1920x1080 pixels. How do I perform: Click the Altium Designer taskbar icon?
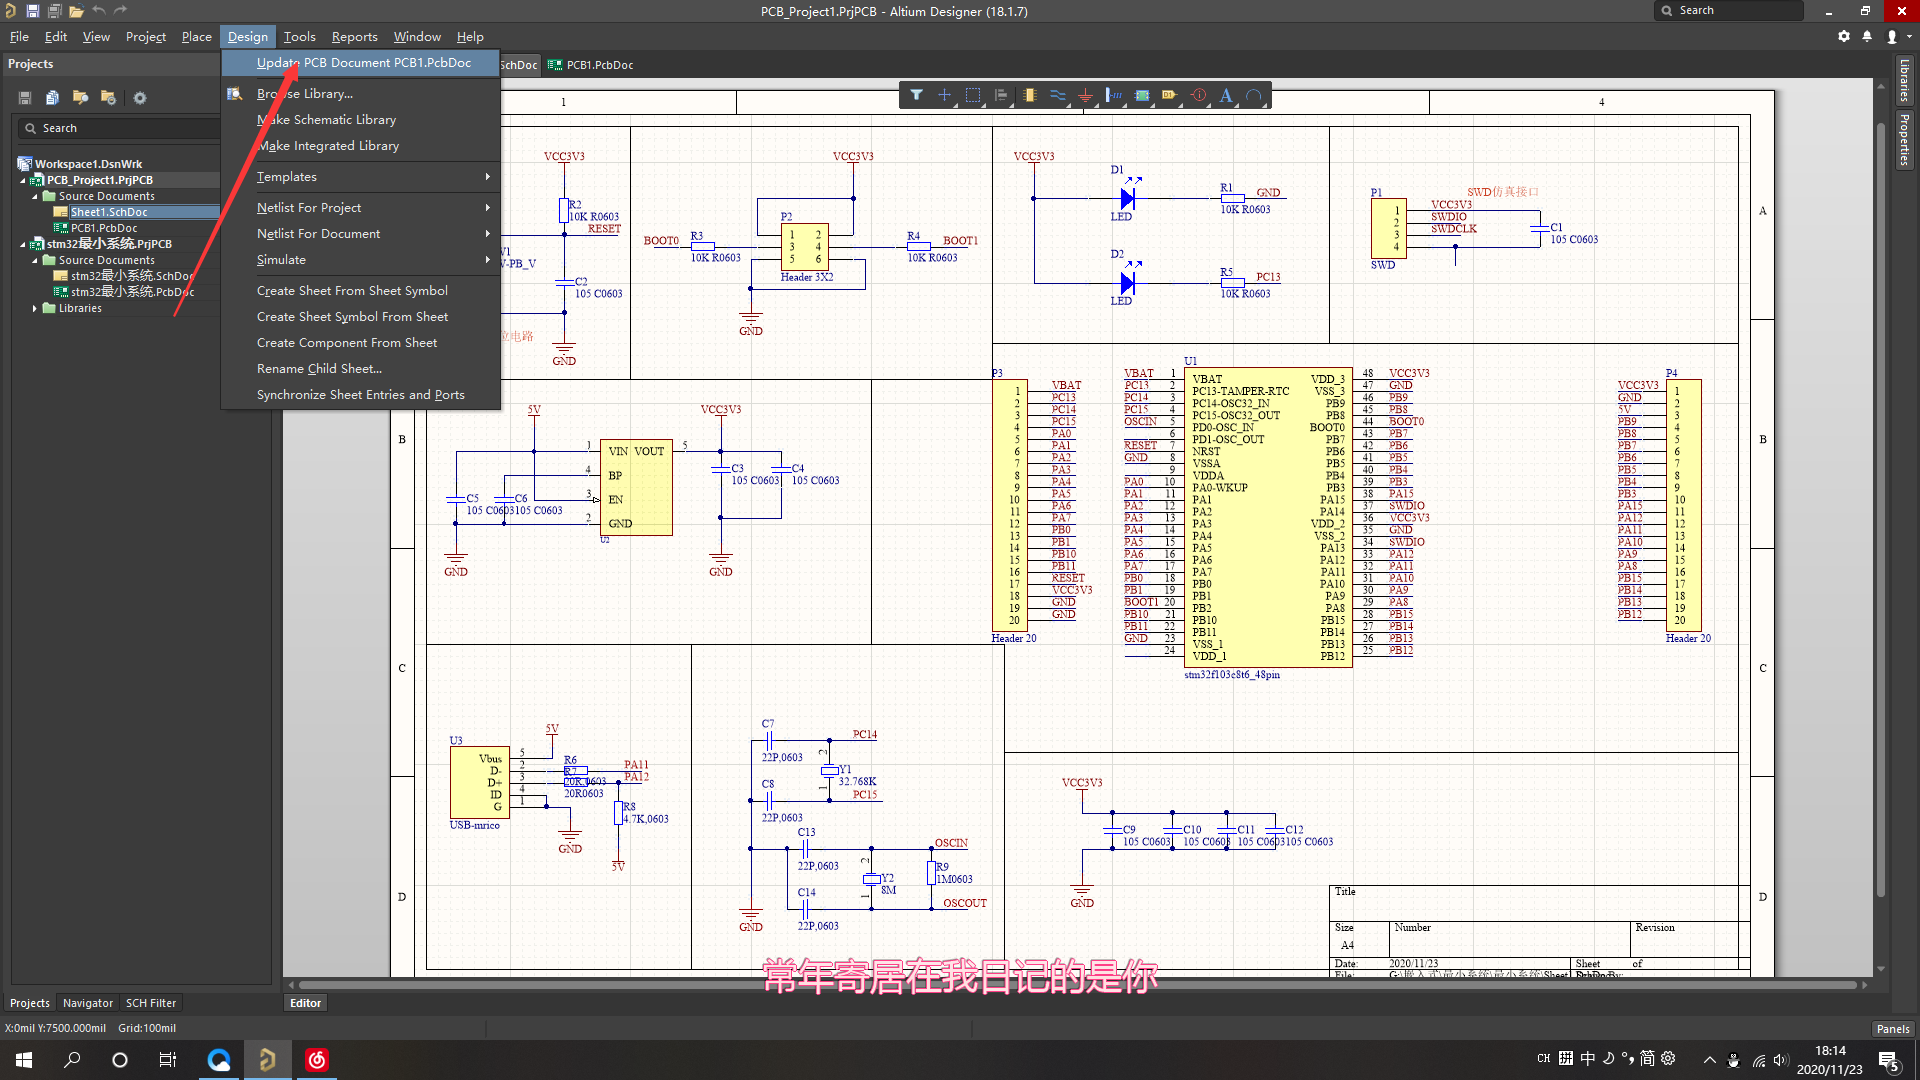(267, 1060)
